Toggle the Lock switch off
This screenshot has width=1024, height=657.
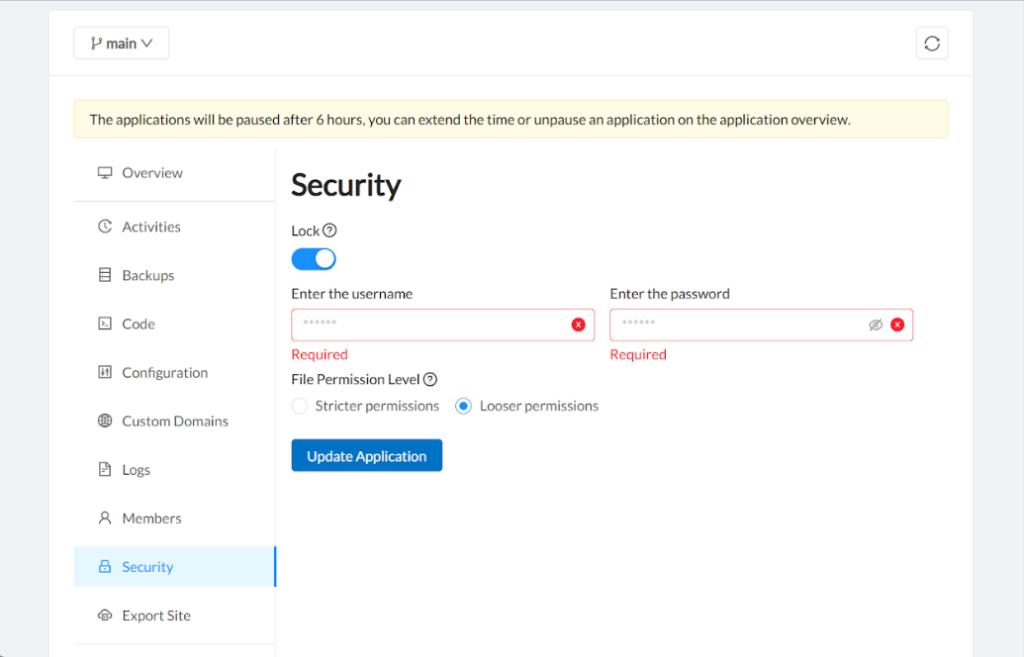coord(313,258)
